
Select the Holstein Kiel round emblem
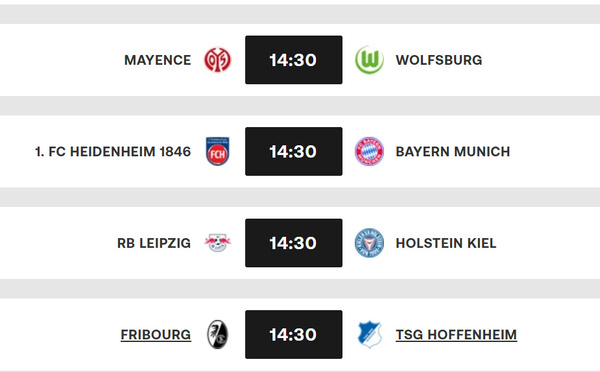(x=369, y=243)
